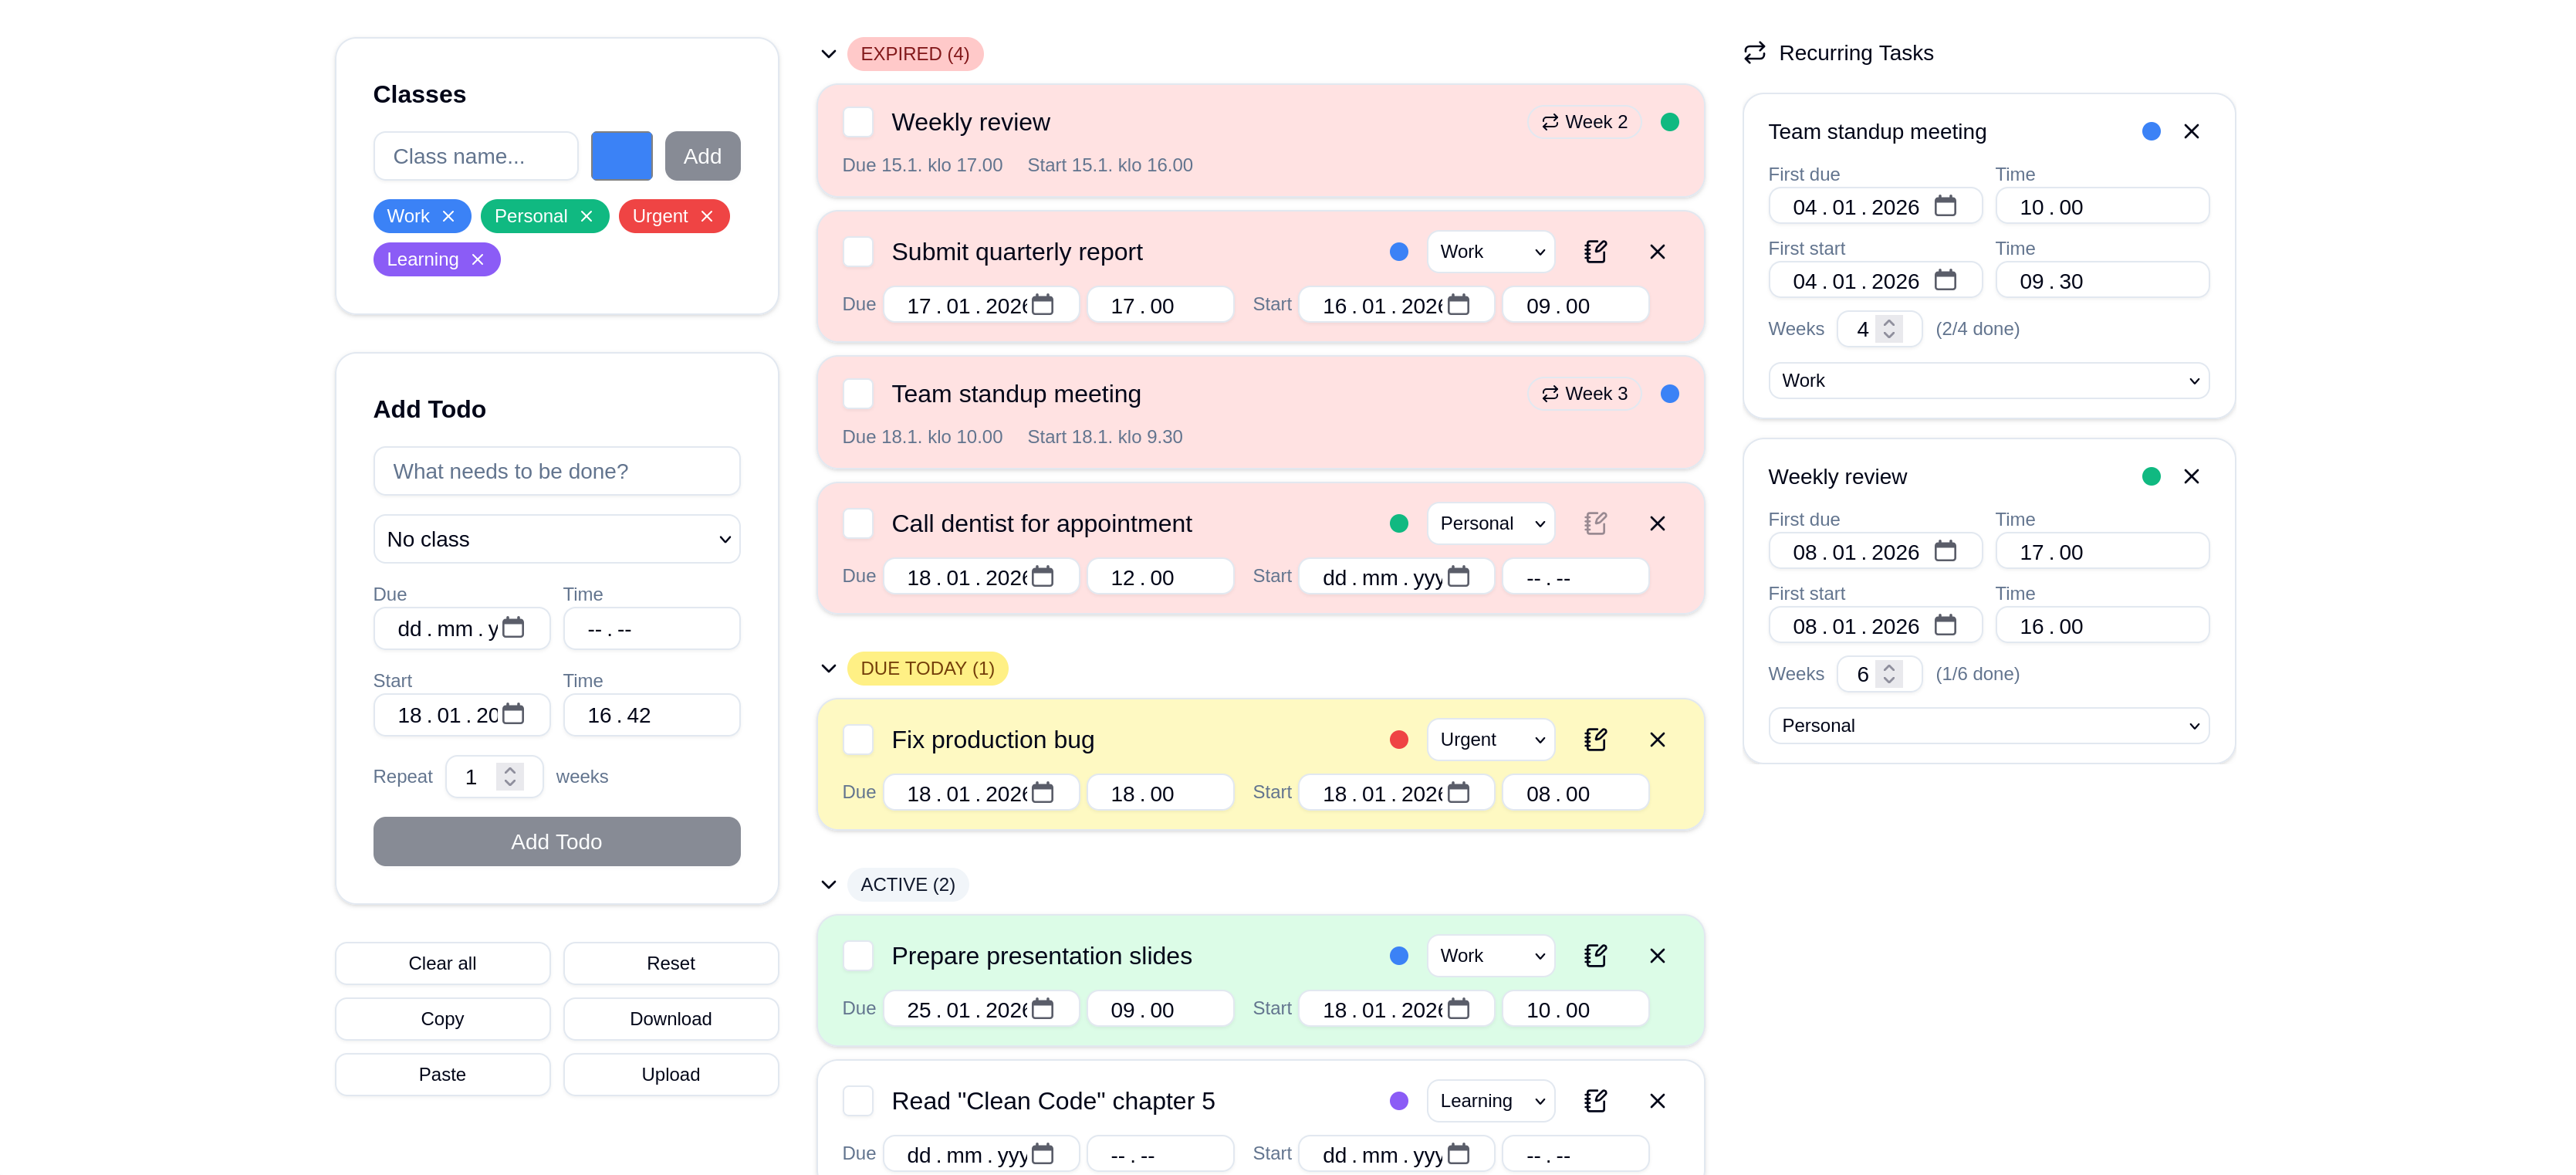Collapse the ACTIVE group header
The image size is (2576, 1175).
(828, 884)
